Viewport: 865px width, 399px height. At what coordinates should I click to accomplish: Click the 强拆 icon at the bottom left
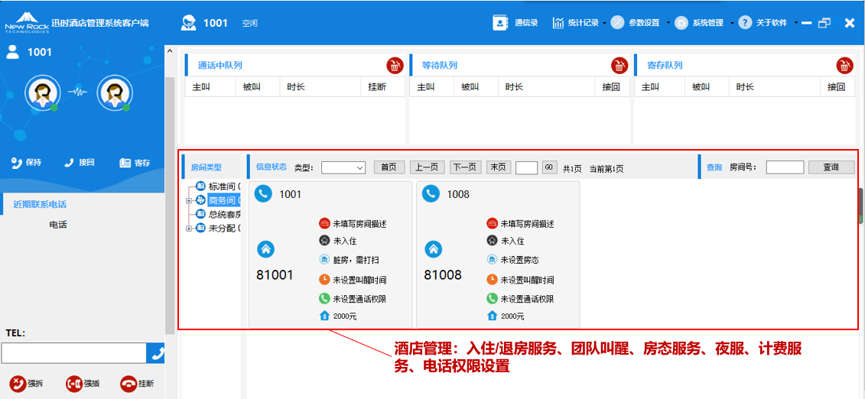(x=19, y=384)
